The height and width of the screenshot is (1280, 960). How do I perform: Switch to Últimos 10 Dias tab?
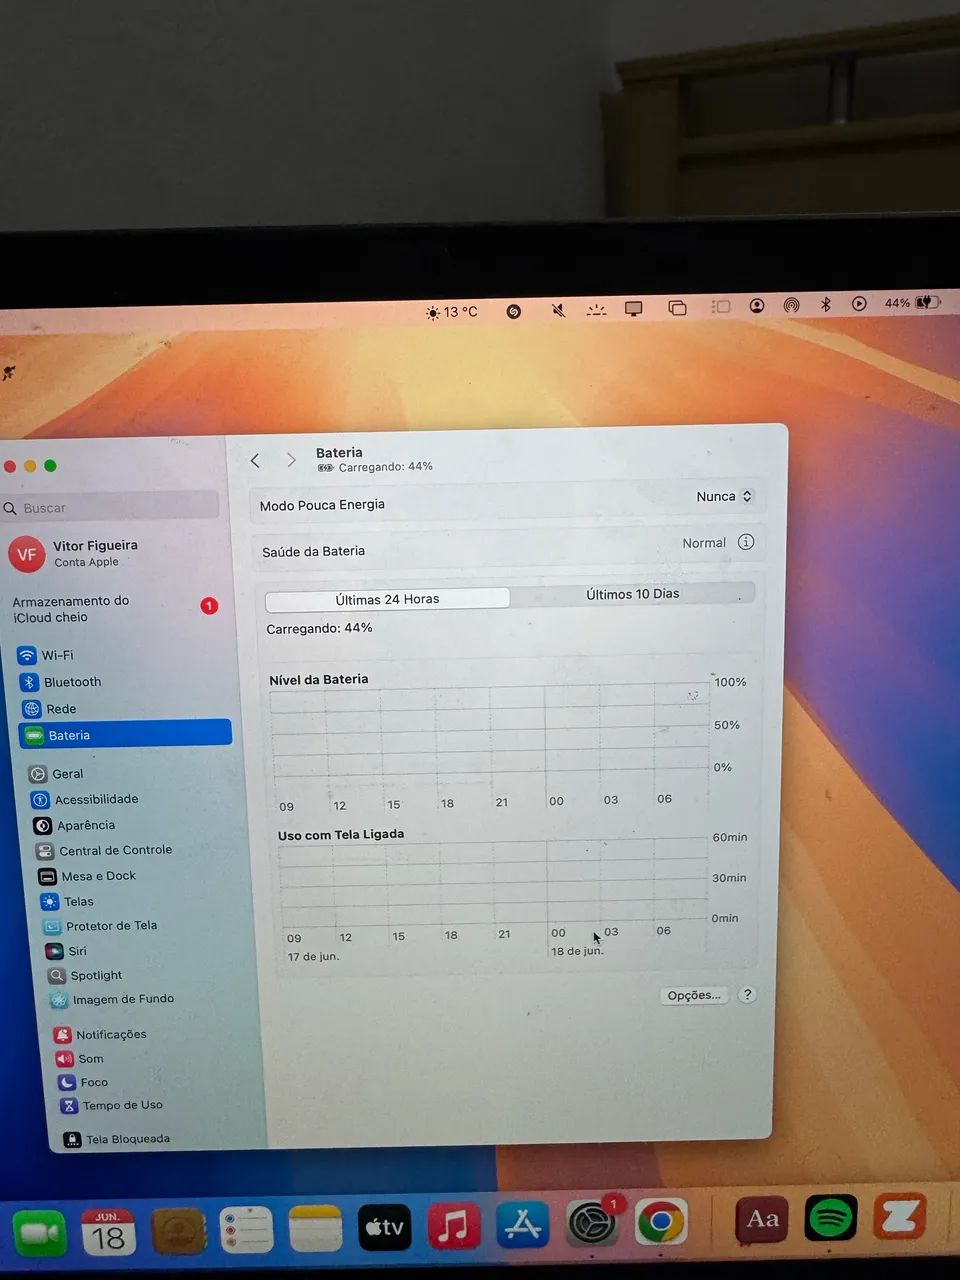(632, 594)
